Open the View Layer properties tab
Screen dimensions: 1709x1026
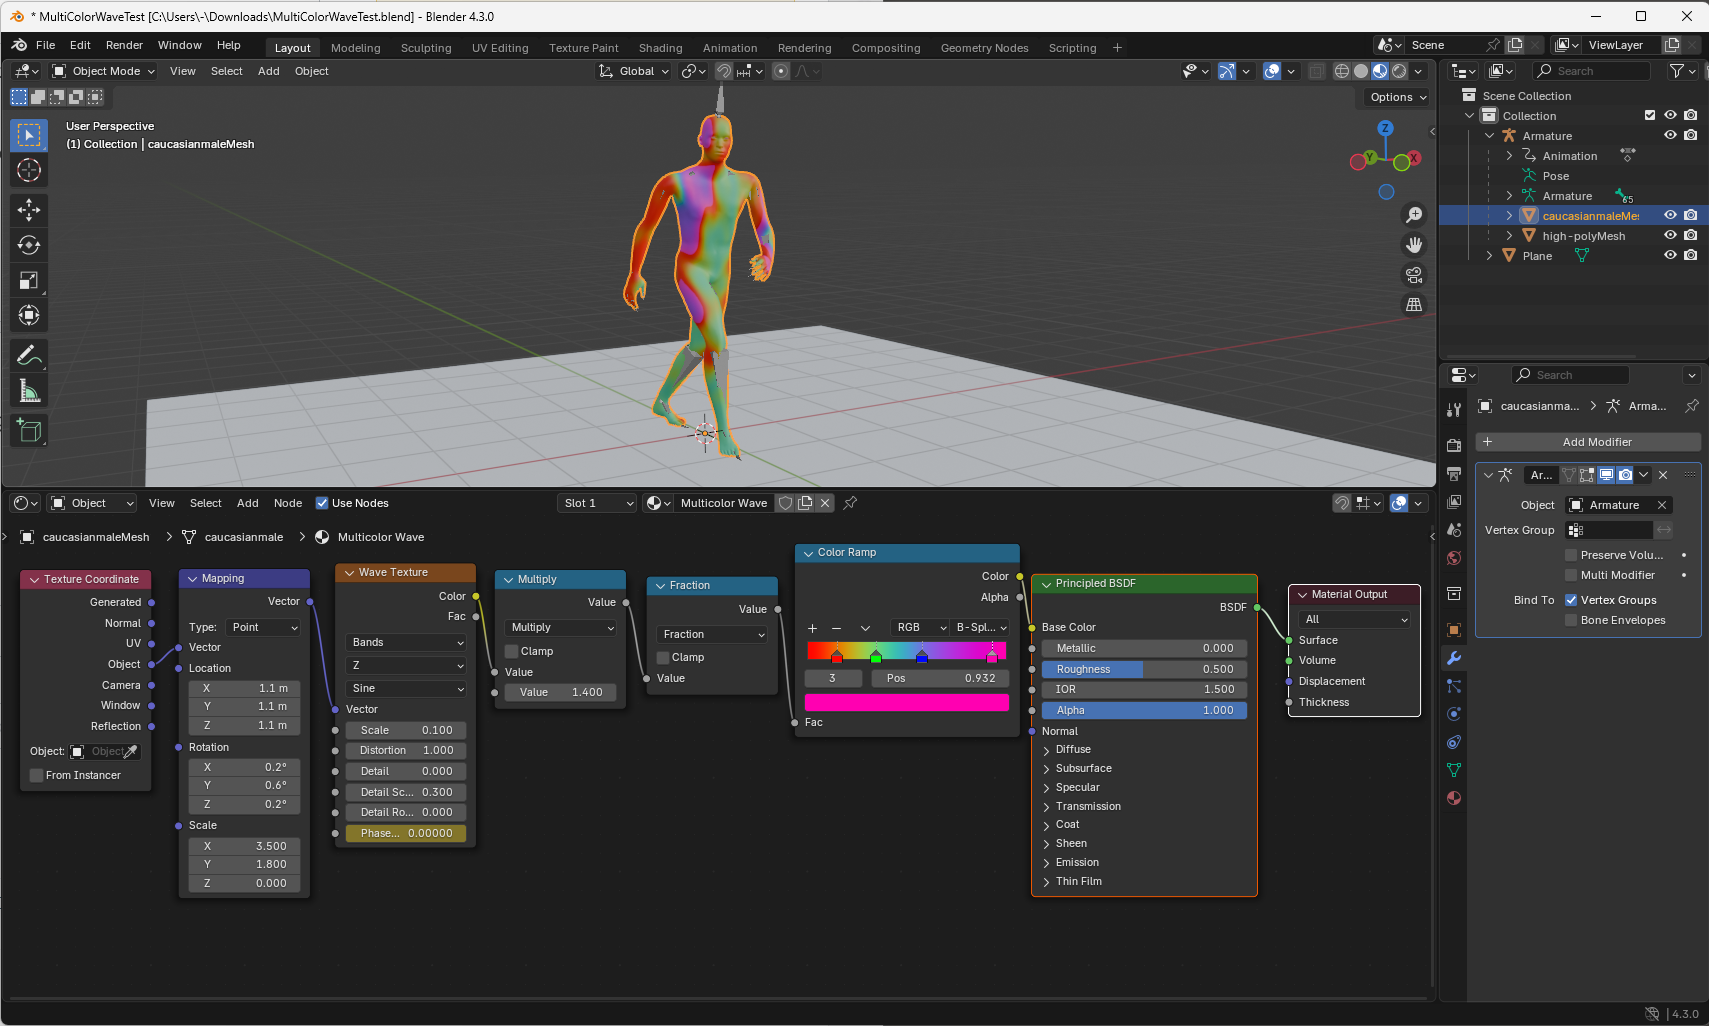coord(1454,501)
